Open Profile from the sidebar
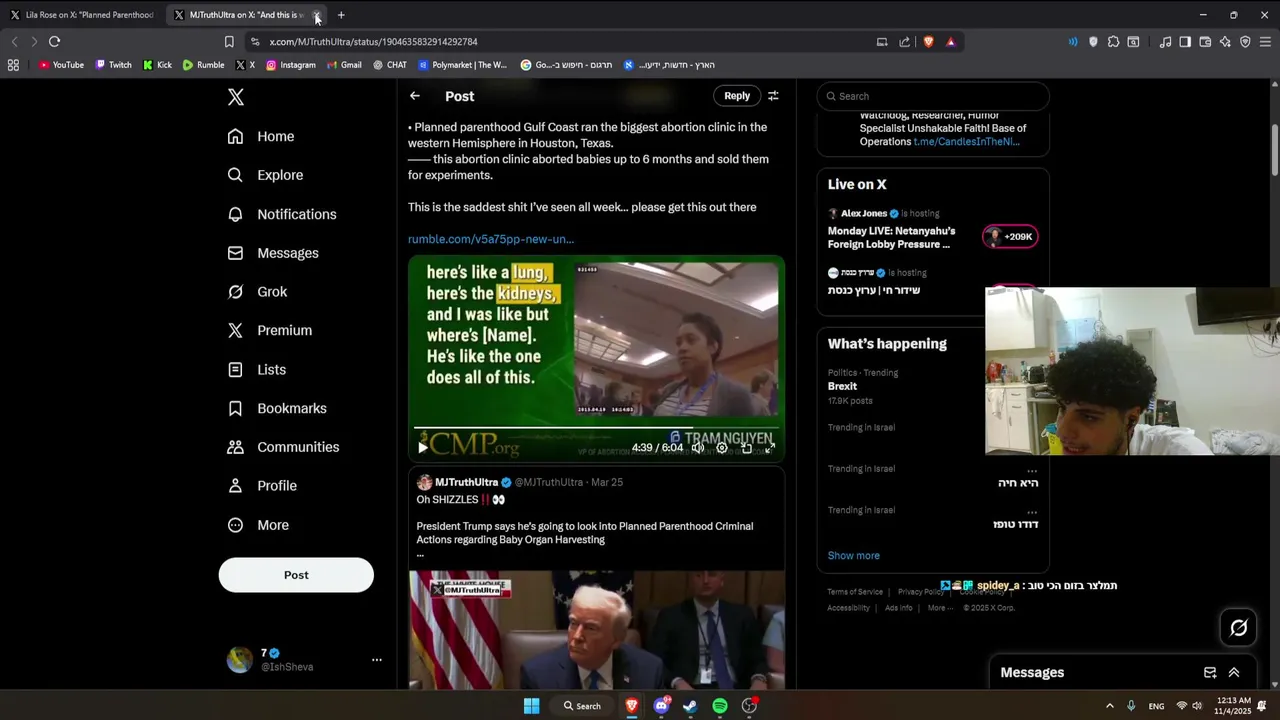The width and height of the screenshot is (1280, 720). point(262,486)
